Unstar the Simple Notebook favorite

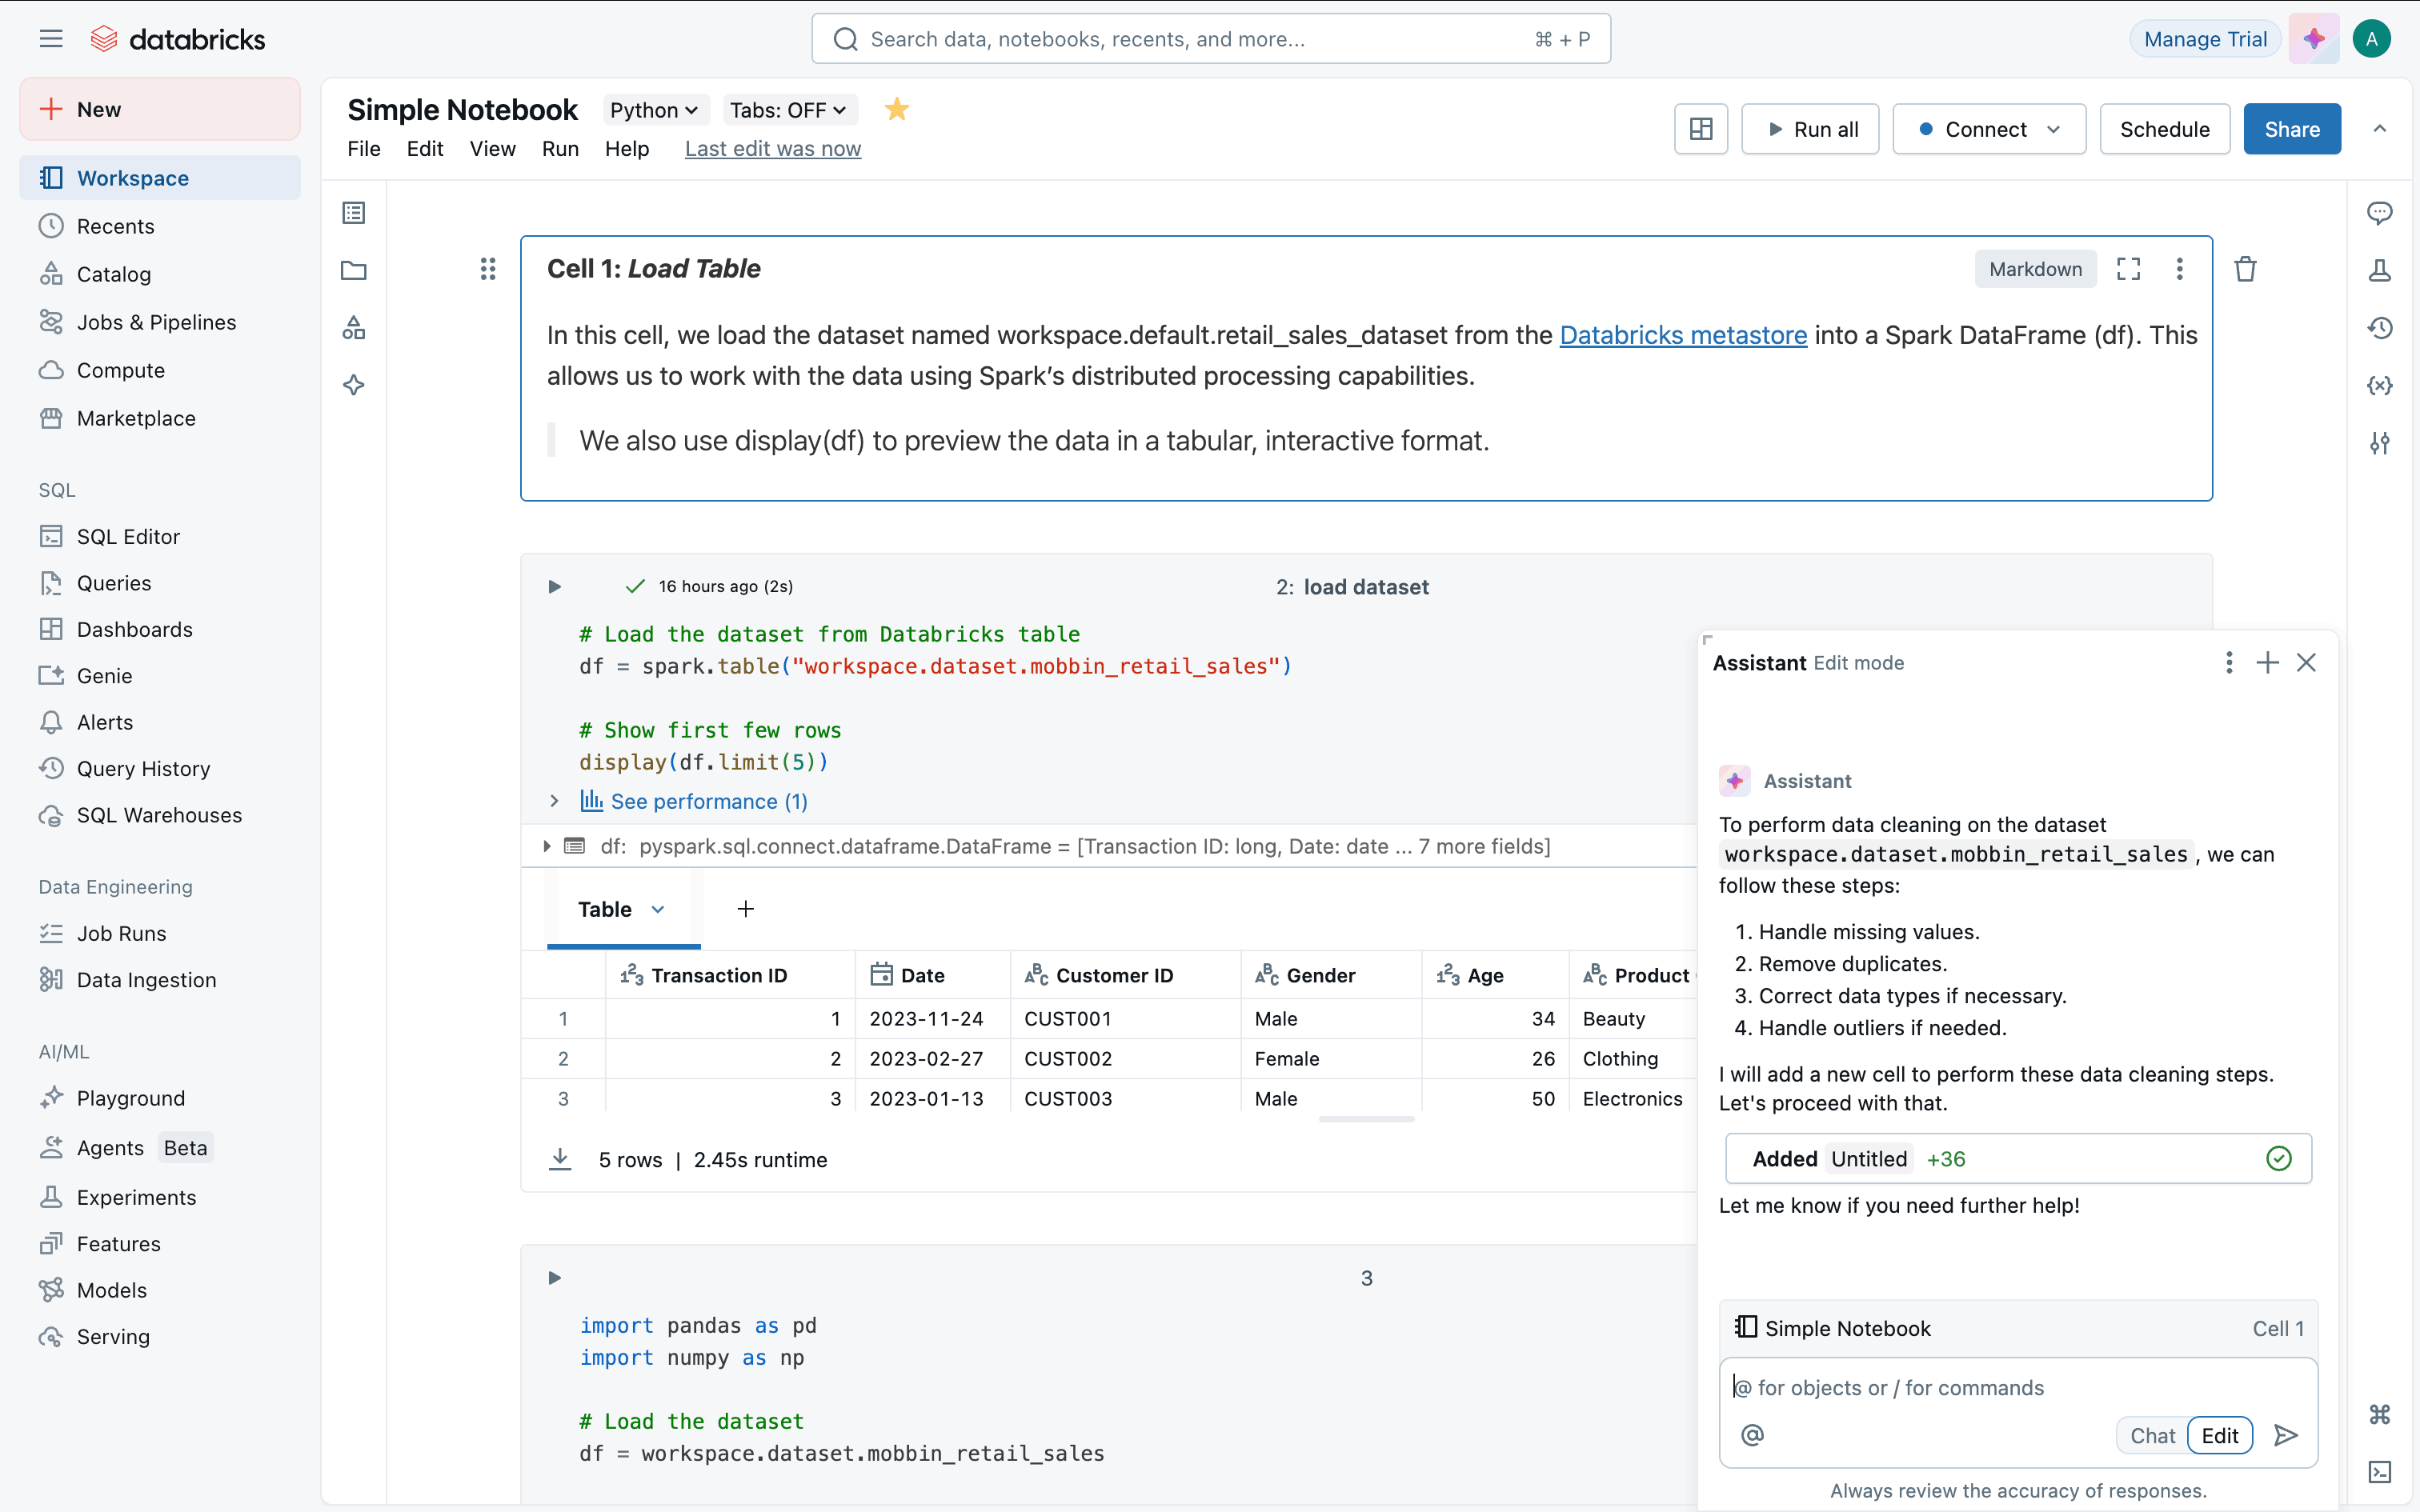pyautogui.click(x=897, y=109)
